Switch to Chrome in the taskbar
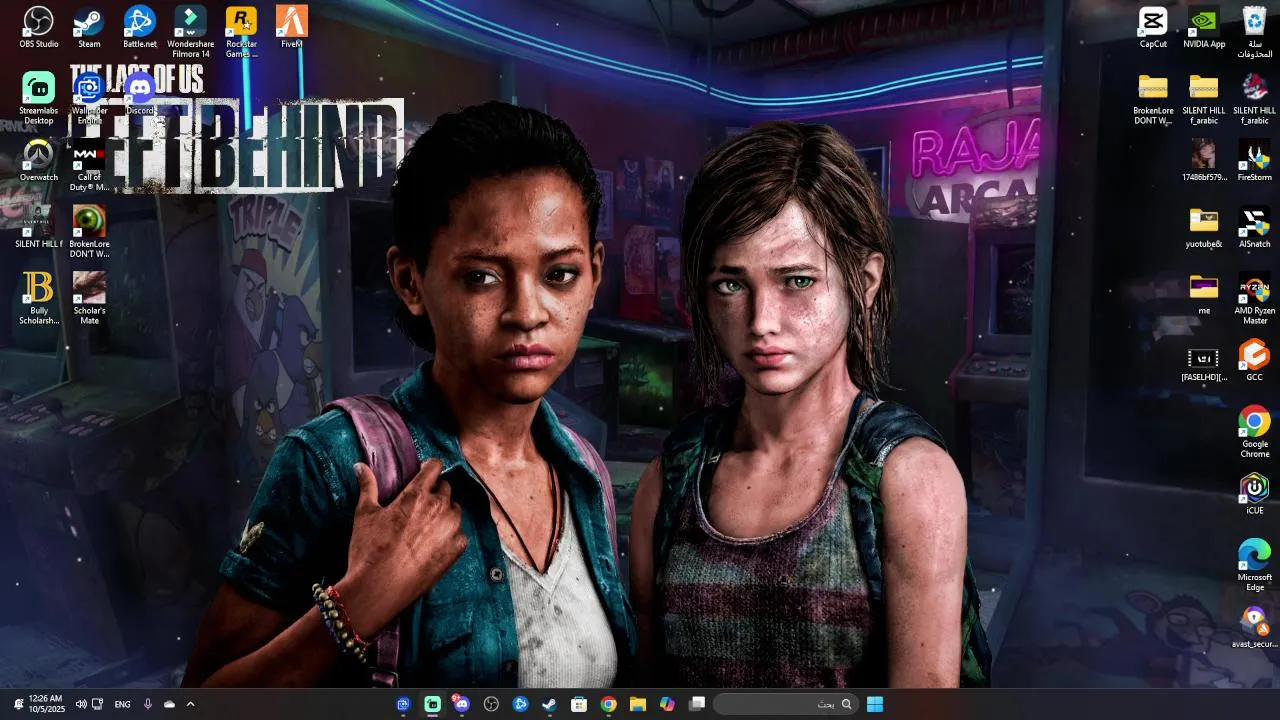This screenshot has width=1280, height=720. (608, 704)
